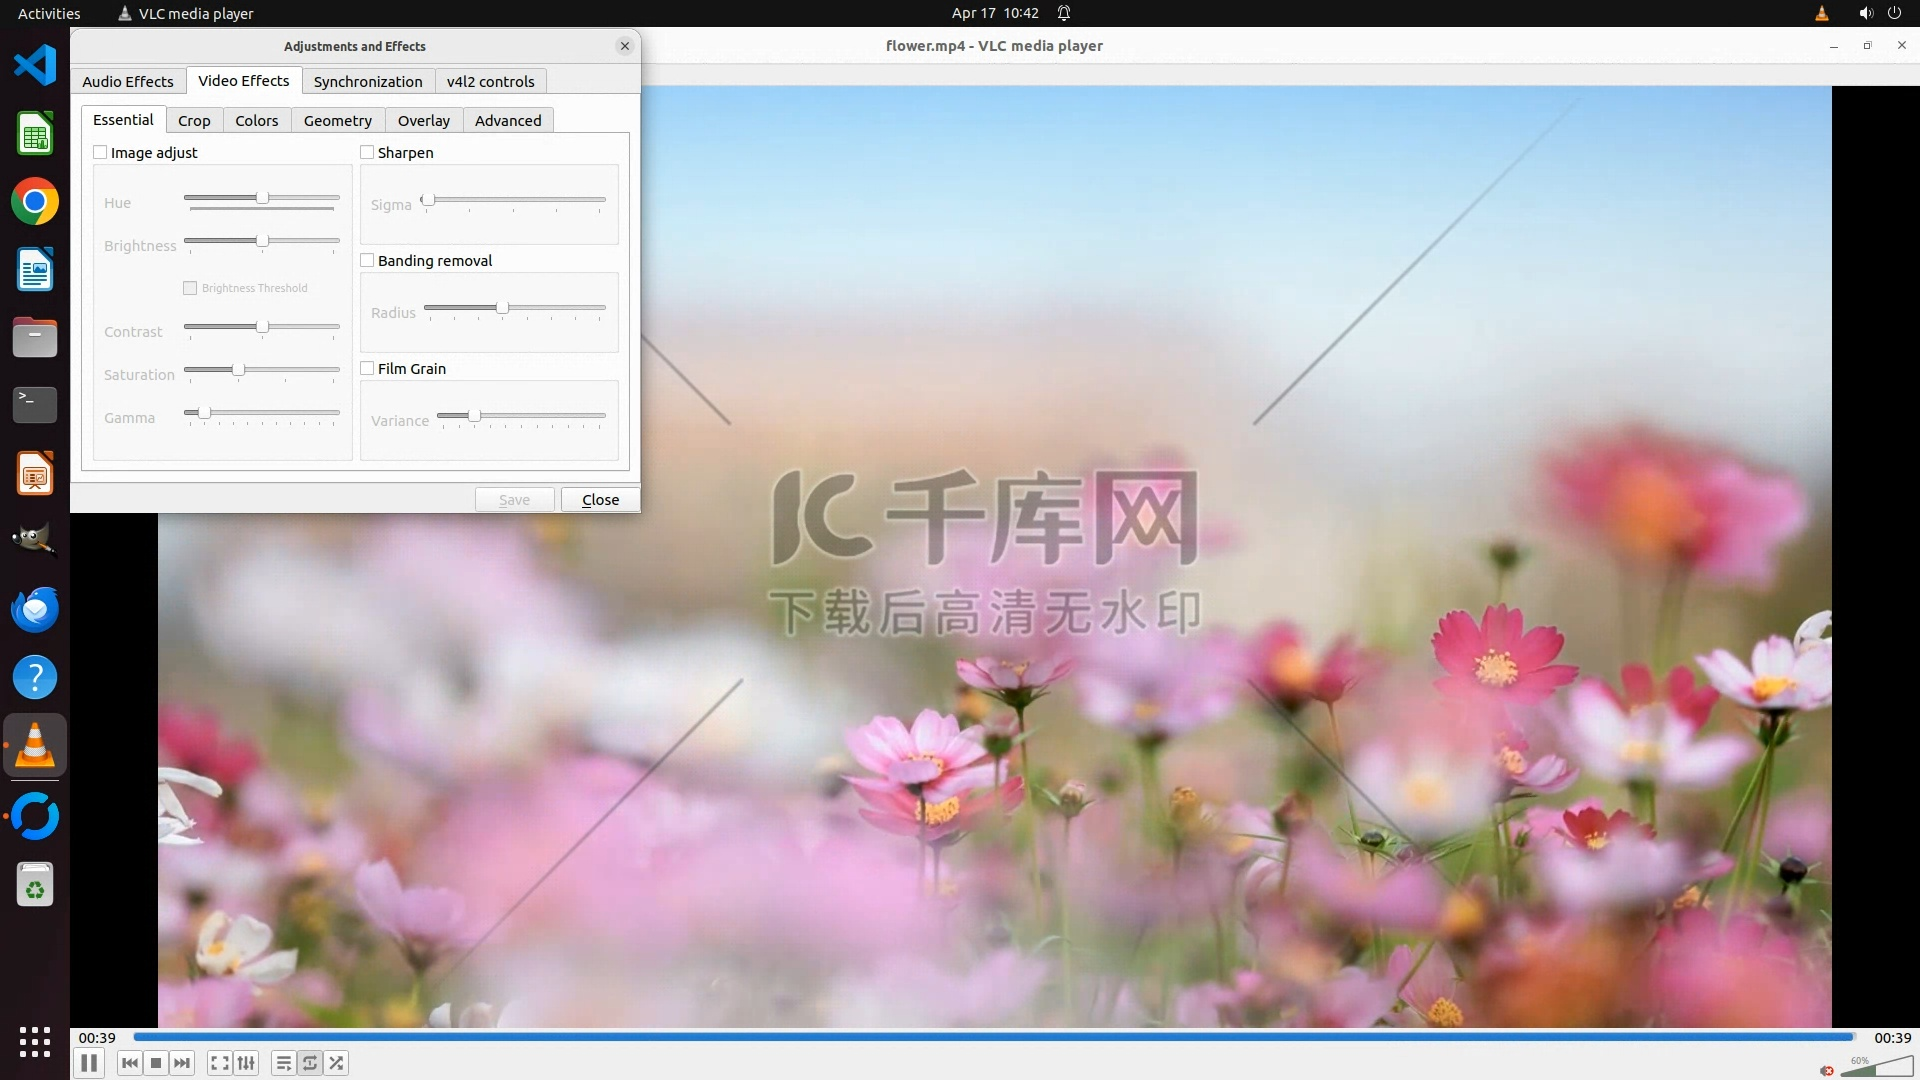Open the Synchronization tab
This screenshot has width=1920, height=1080.
[368, 82]
